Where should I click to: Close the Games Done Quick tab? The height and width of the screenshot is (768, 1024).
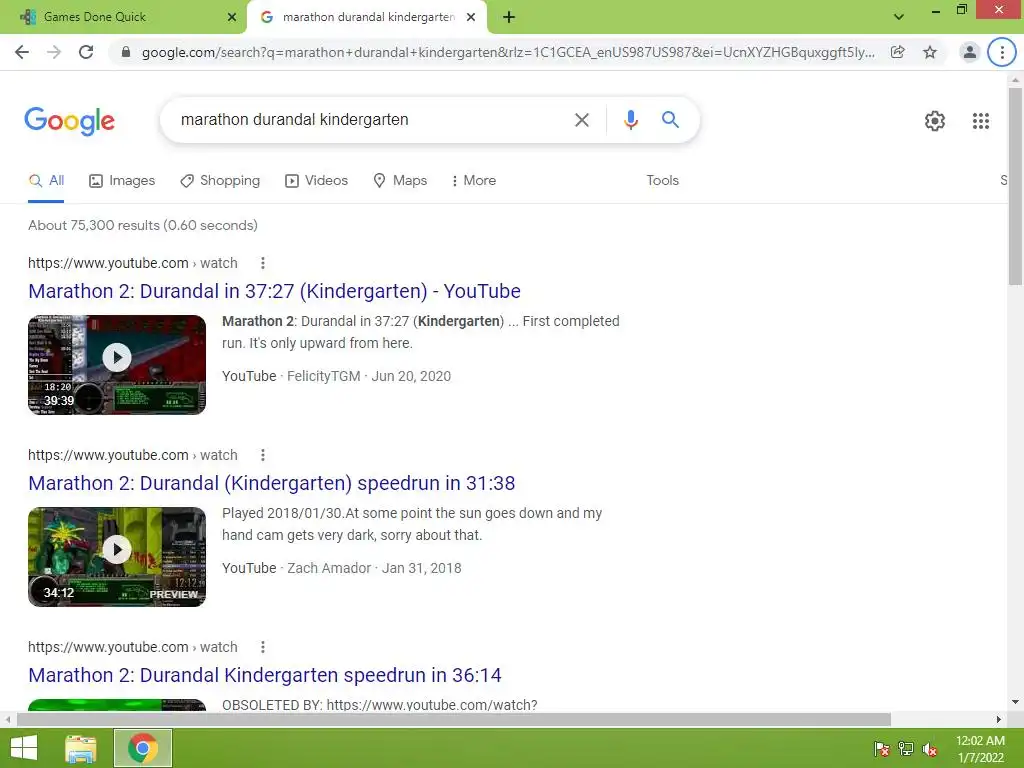232,17
